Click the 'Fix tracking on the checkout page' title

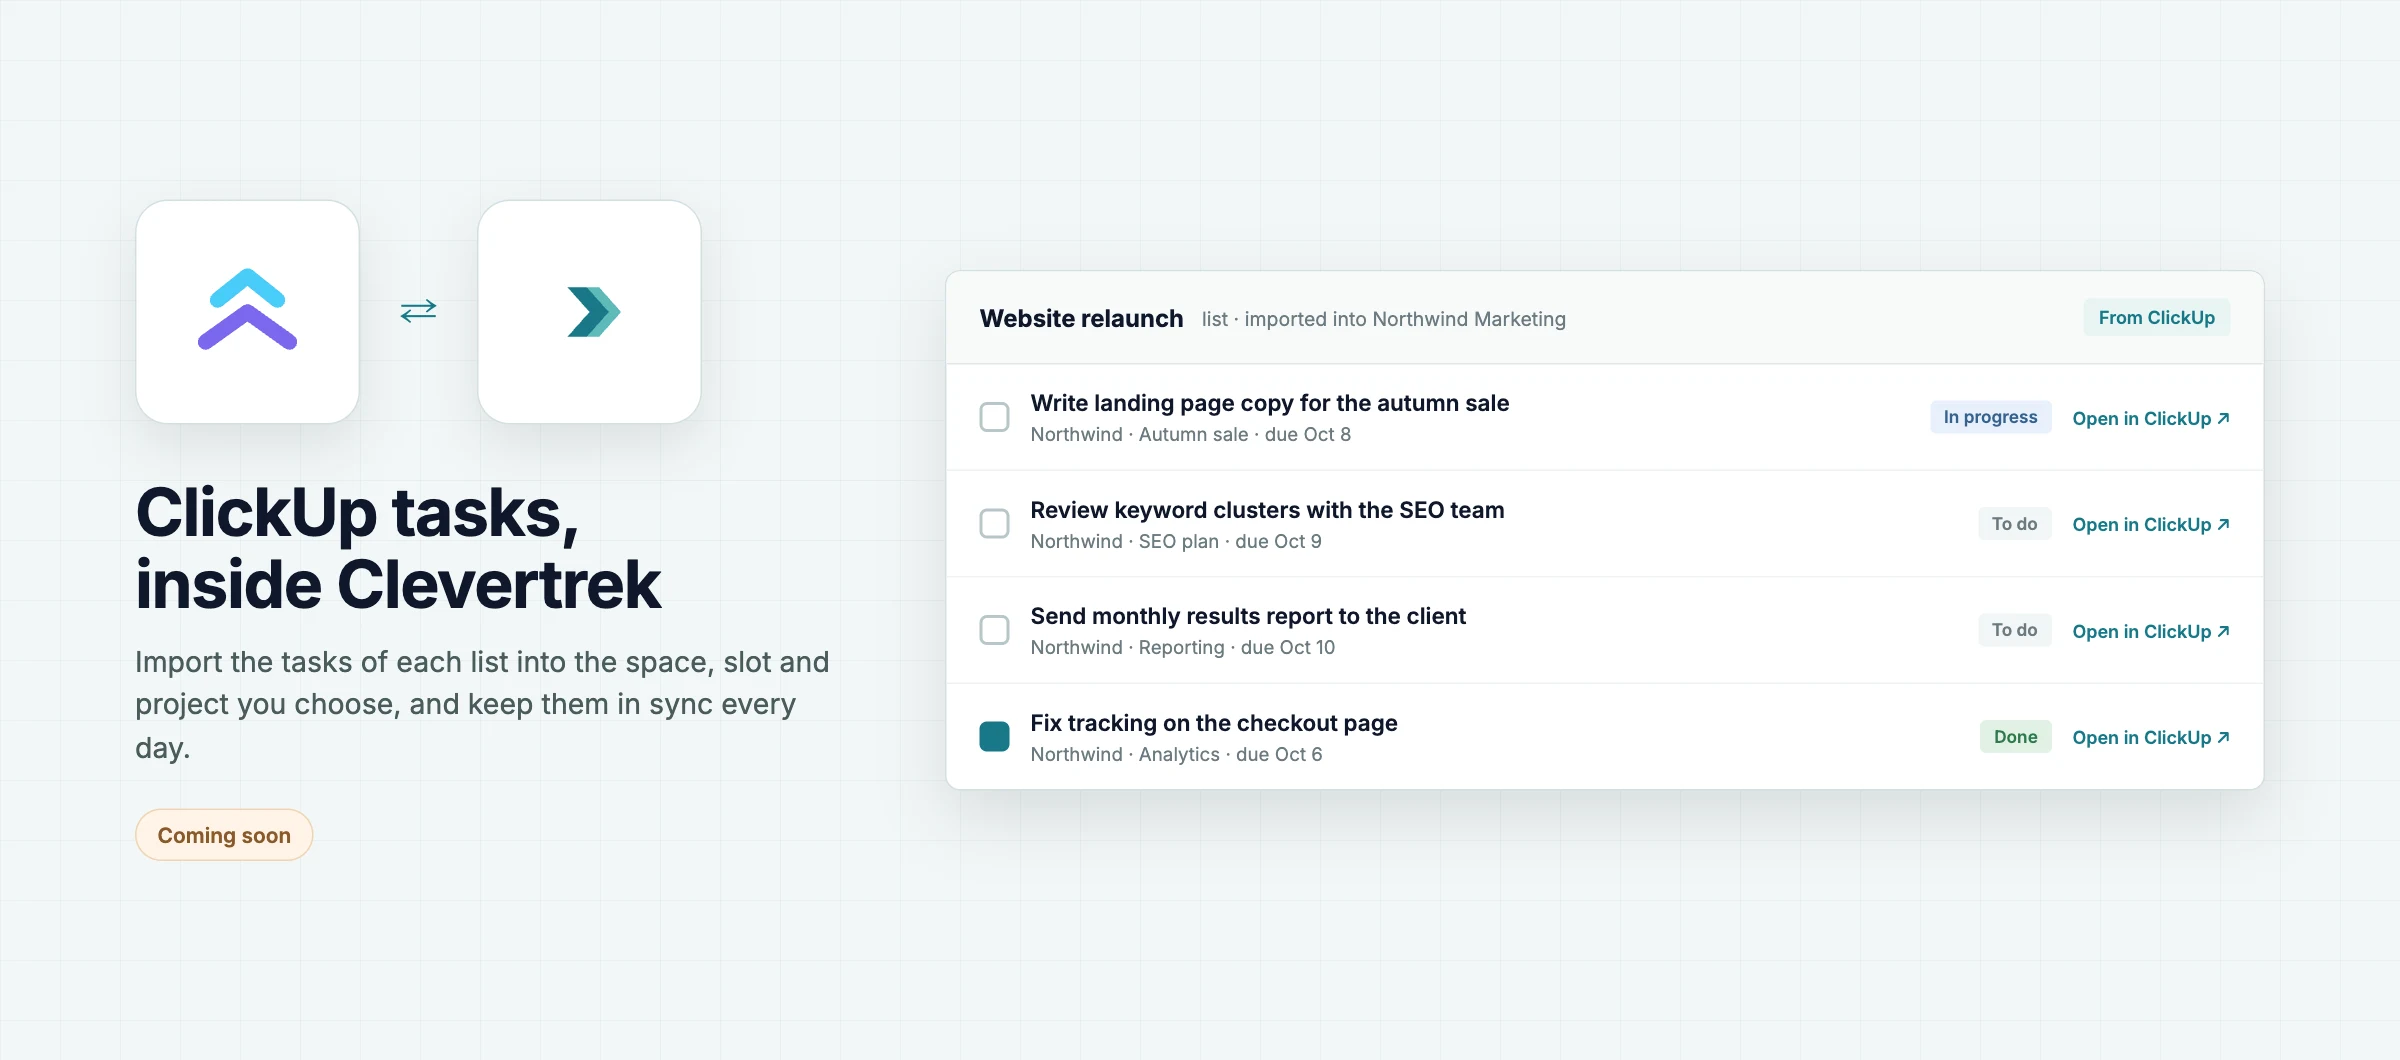click(1214, 723)
